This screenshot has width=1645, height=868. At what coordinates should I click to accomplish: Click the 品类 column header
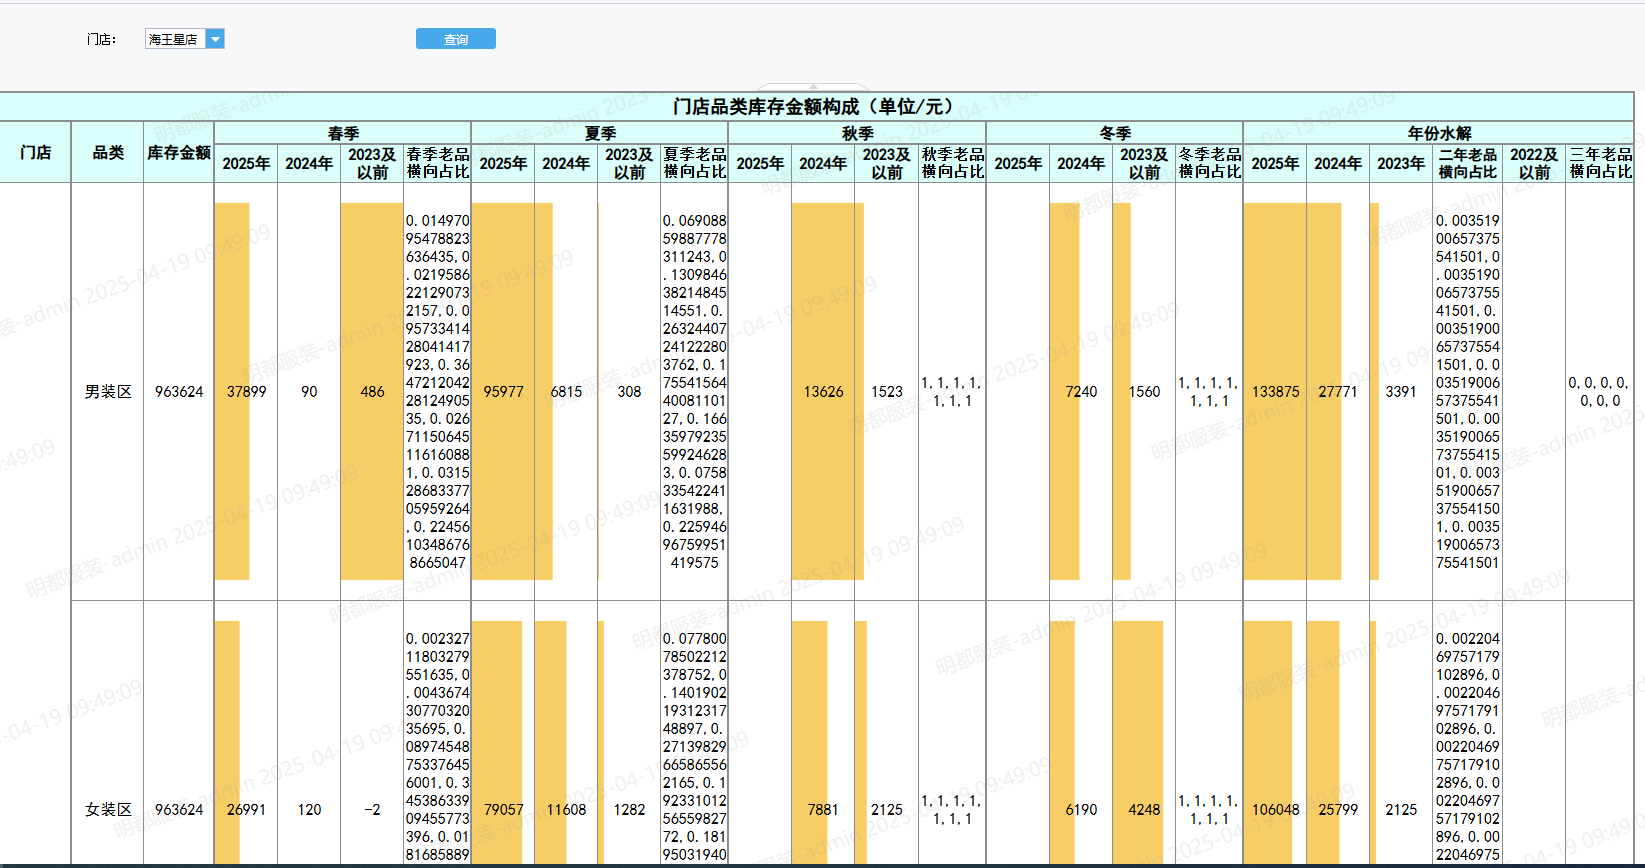point(108,152)
